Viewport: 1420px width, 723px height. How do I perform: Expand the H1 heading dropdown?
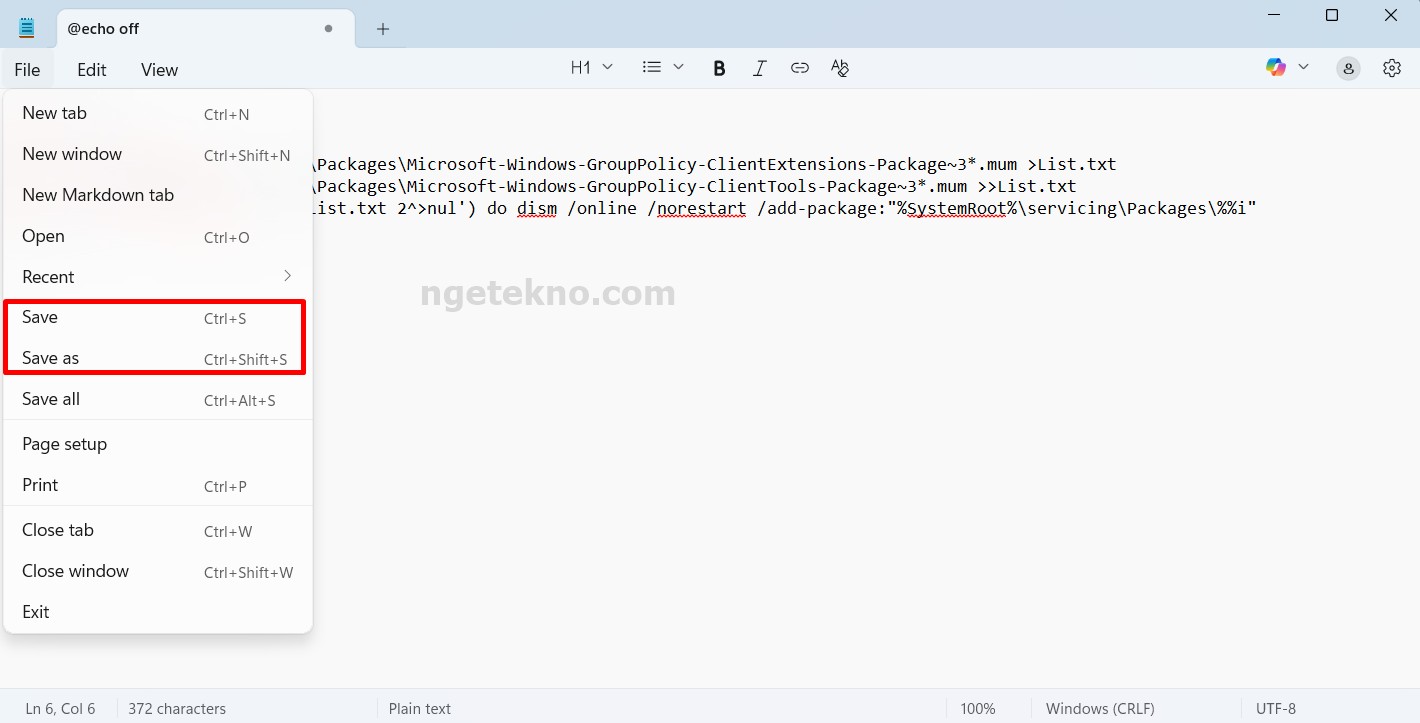pyautogui.click(x=592, y=68)
